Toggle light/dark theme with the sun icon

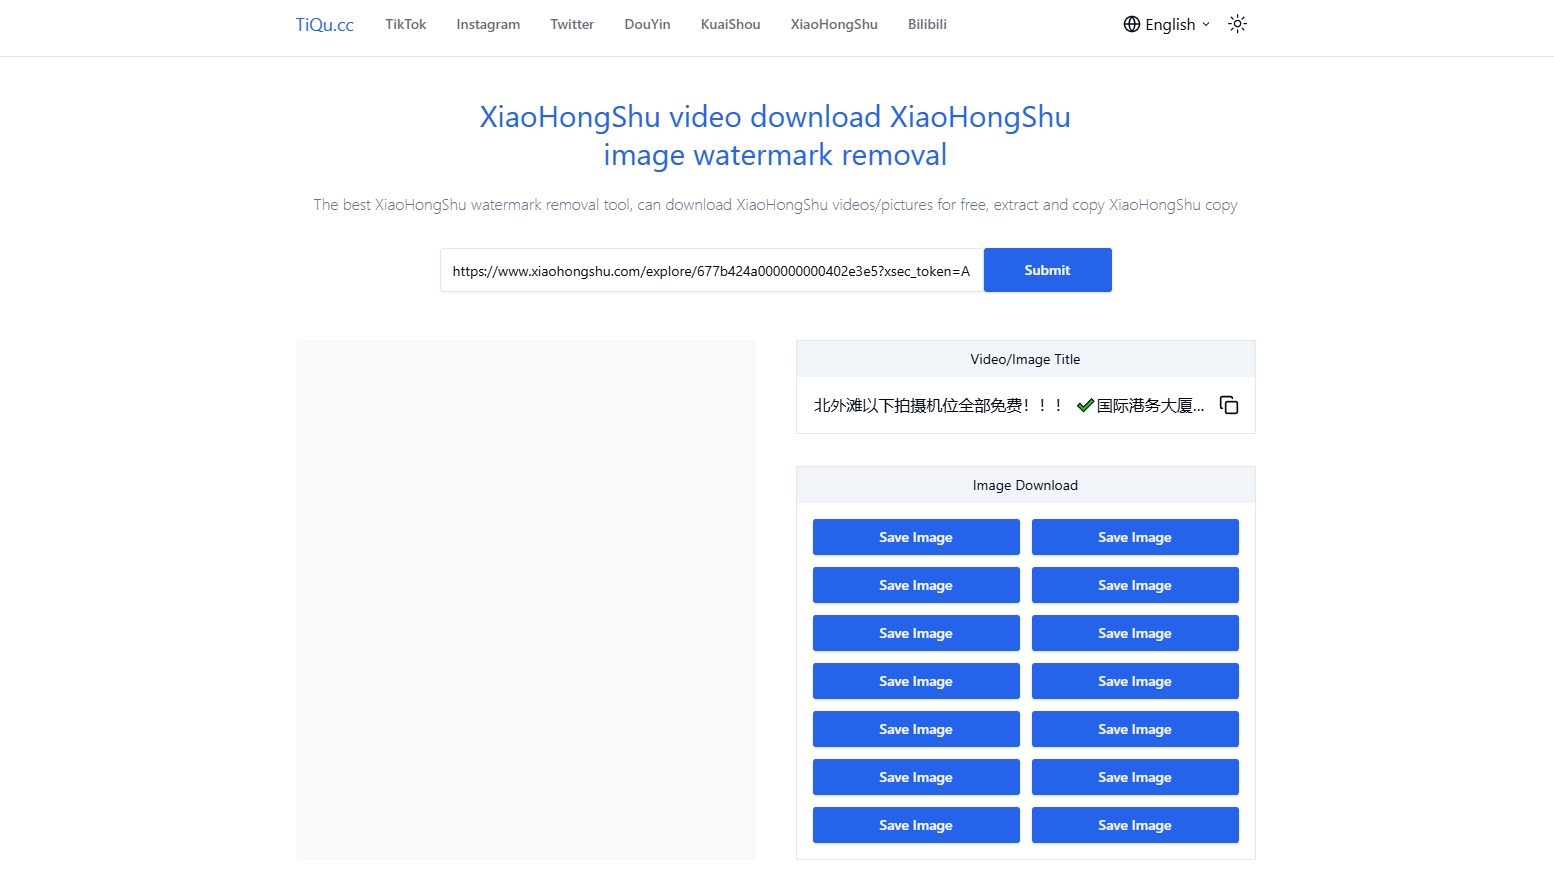pos(1237,24)
